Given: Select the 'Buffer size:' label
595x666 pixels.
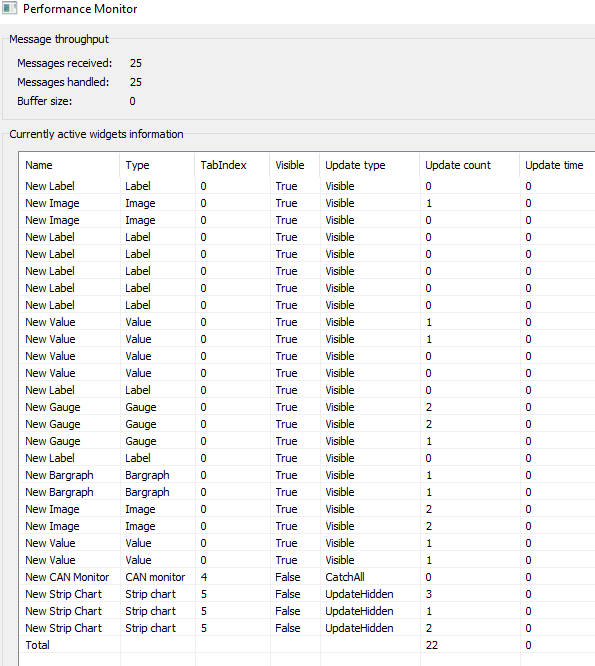Looking at the screenshot, I should (45, 101).
